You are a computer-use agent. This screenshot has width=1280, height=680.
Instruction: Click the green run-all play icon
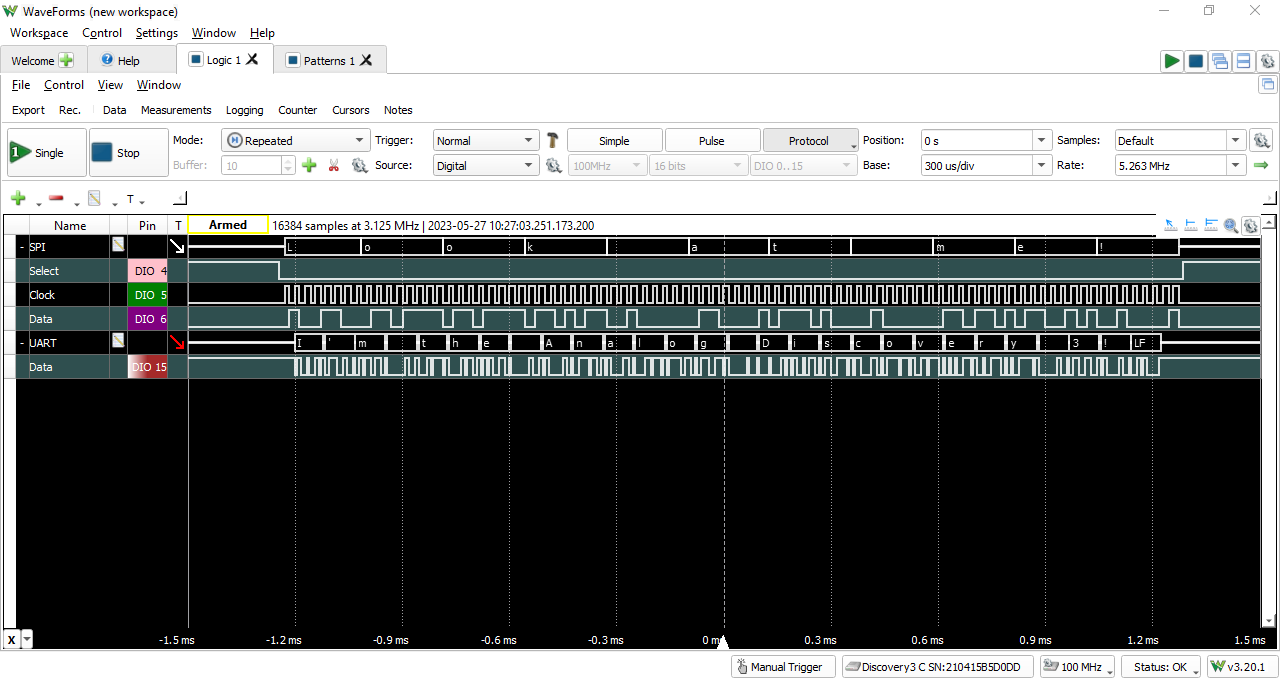(x=1171, y=61)
